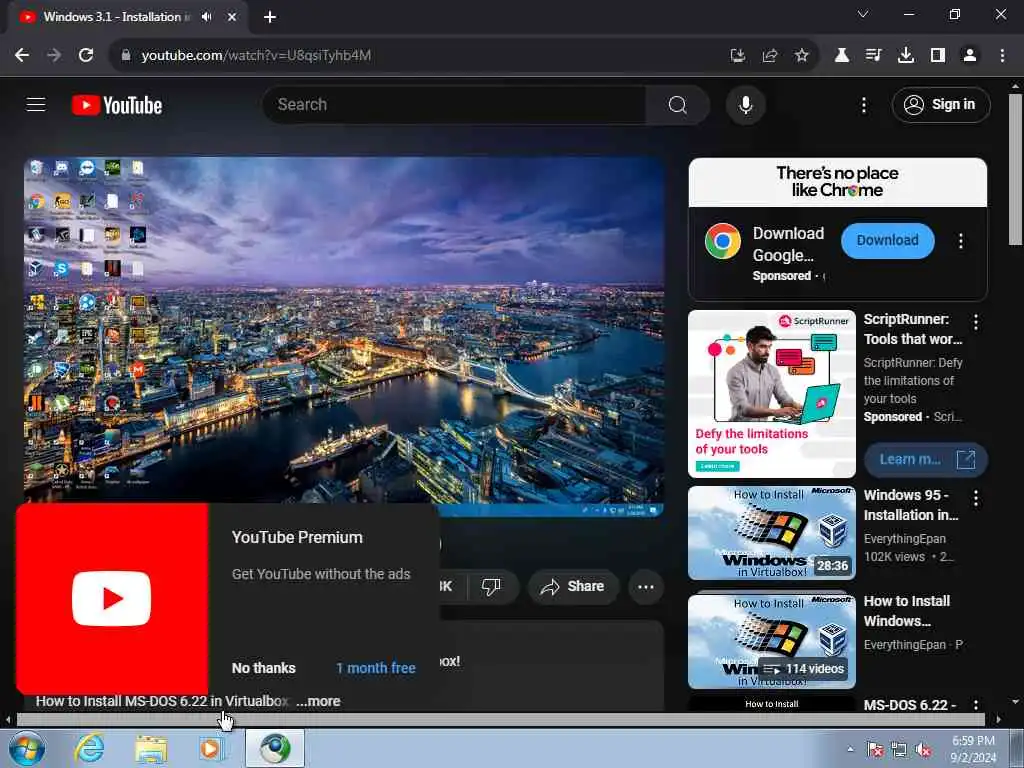Click the Sign in button
The height and width of the screenshot is (768, 1024).
pos(941,104)
